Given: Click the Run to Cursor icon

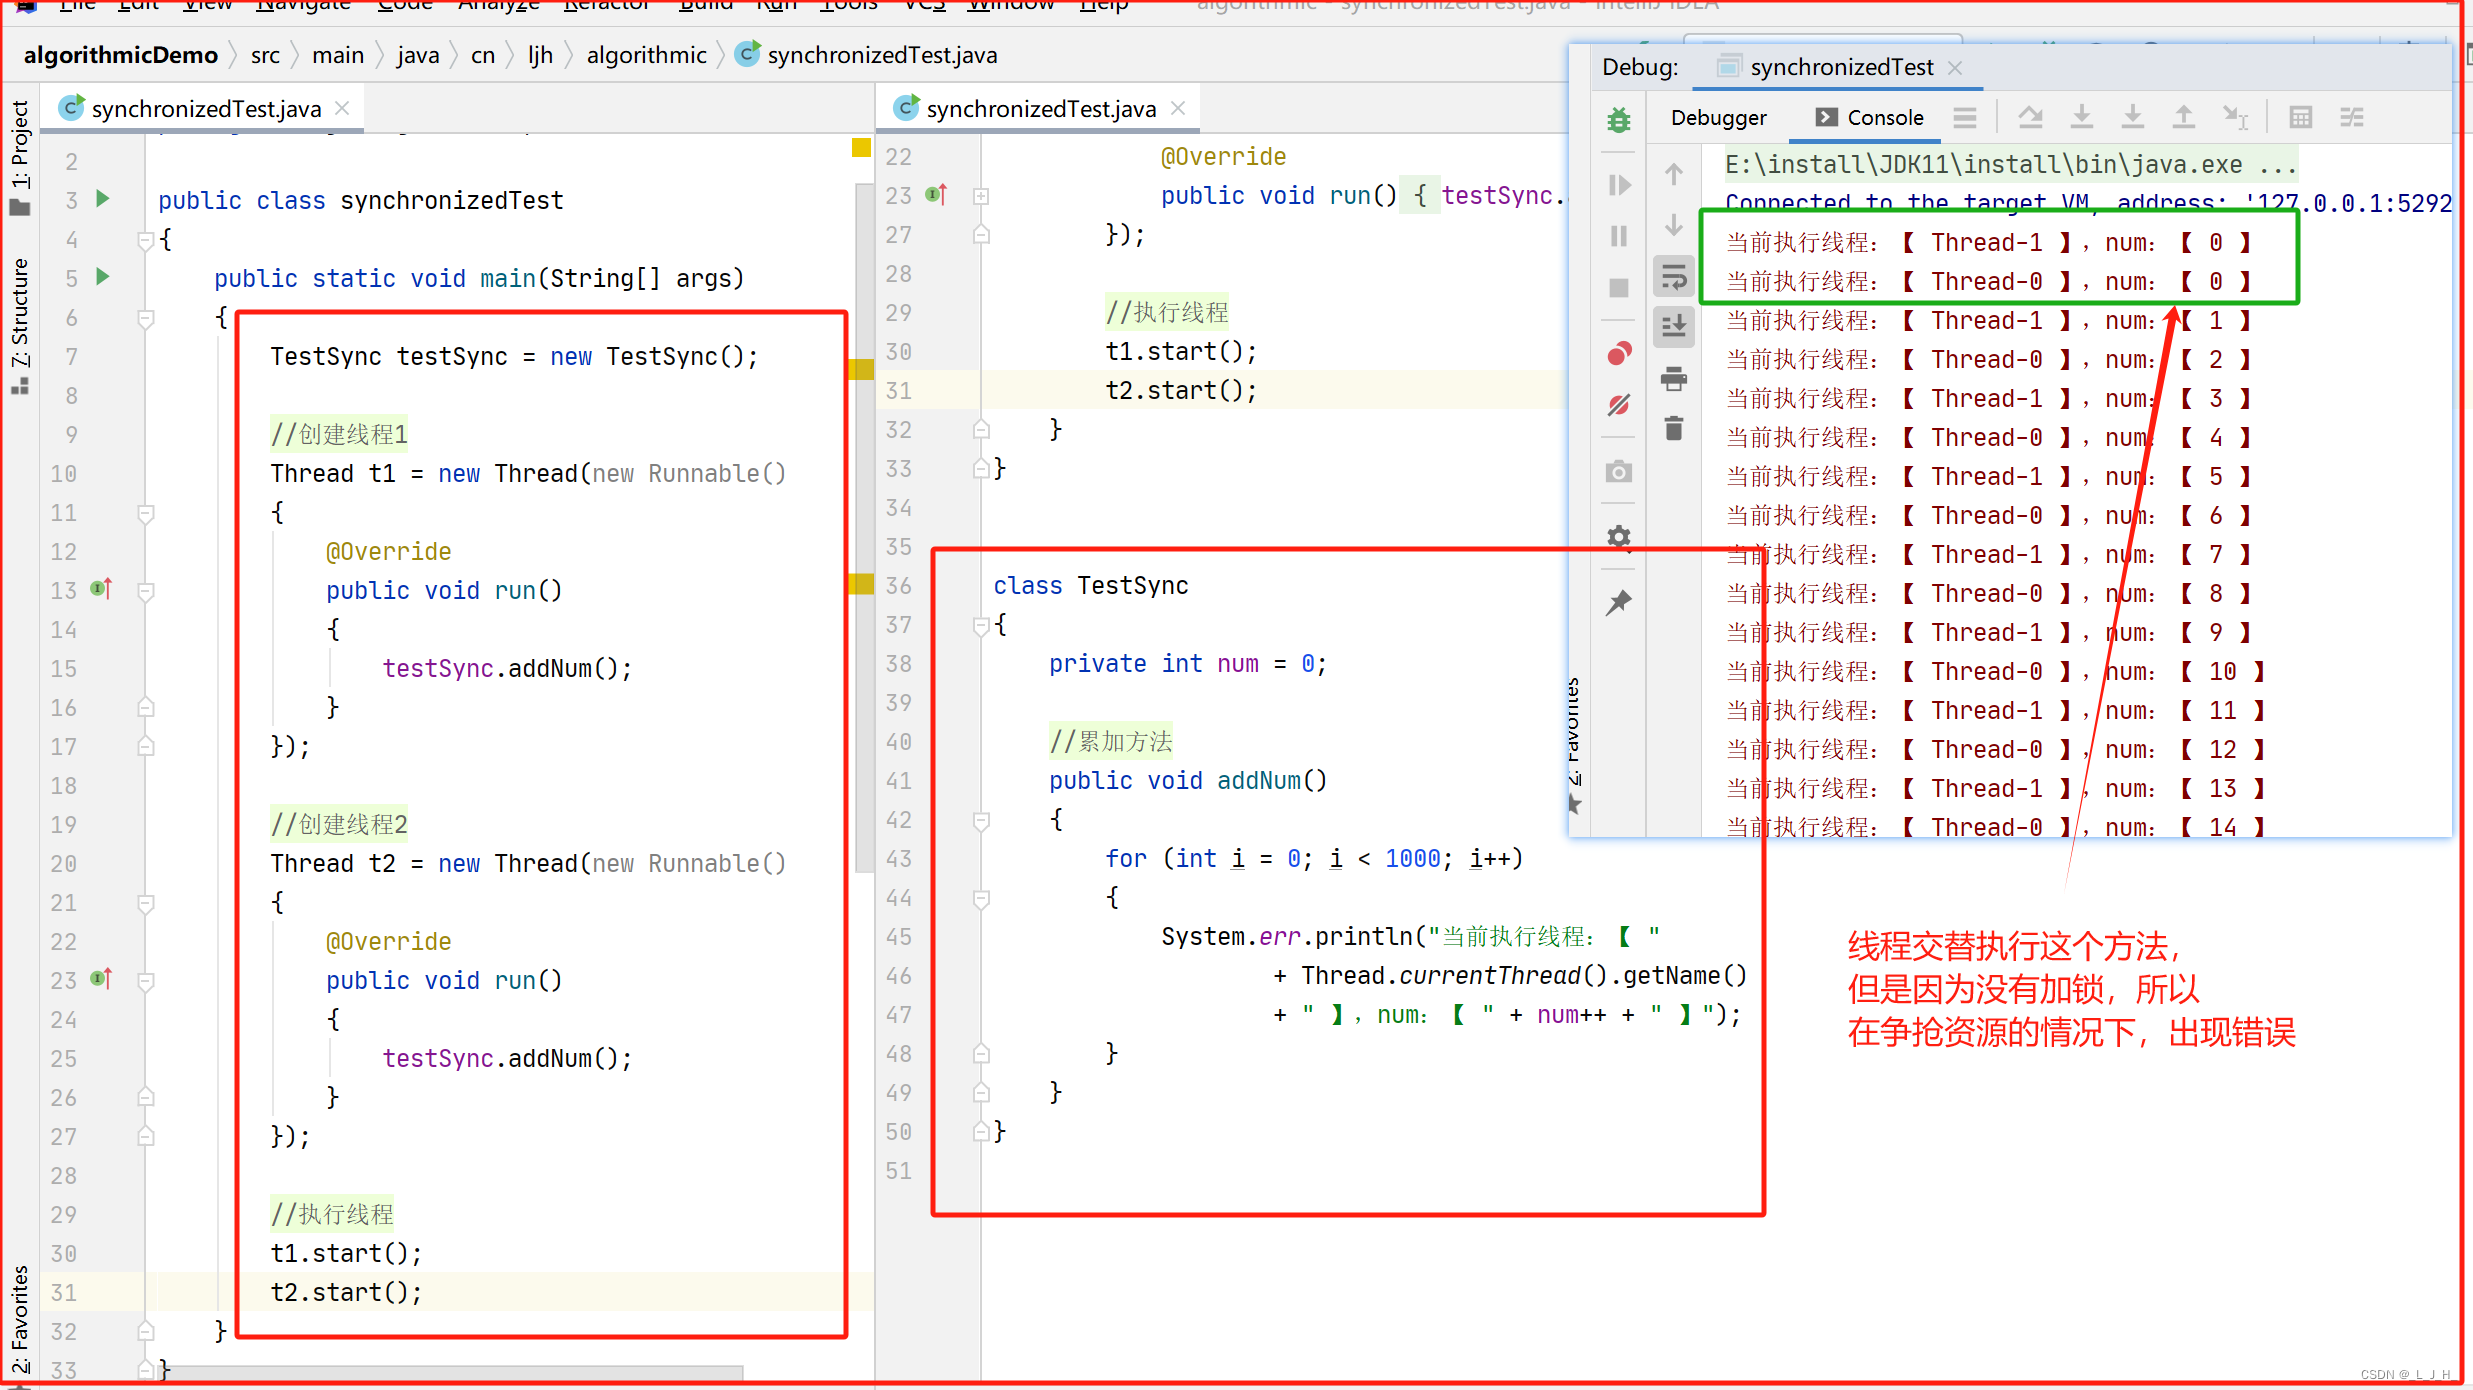Looking at the screenshot, I should (x=2236, y=118).
